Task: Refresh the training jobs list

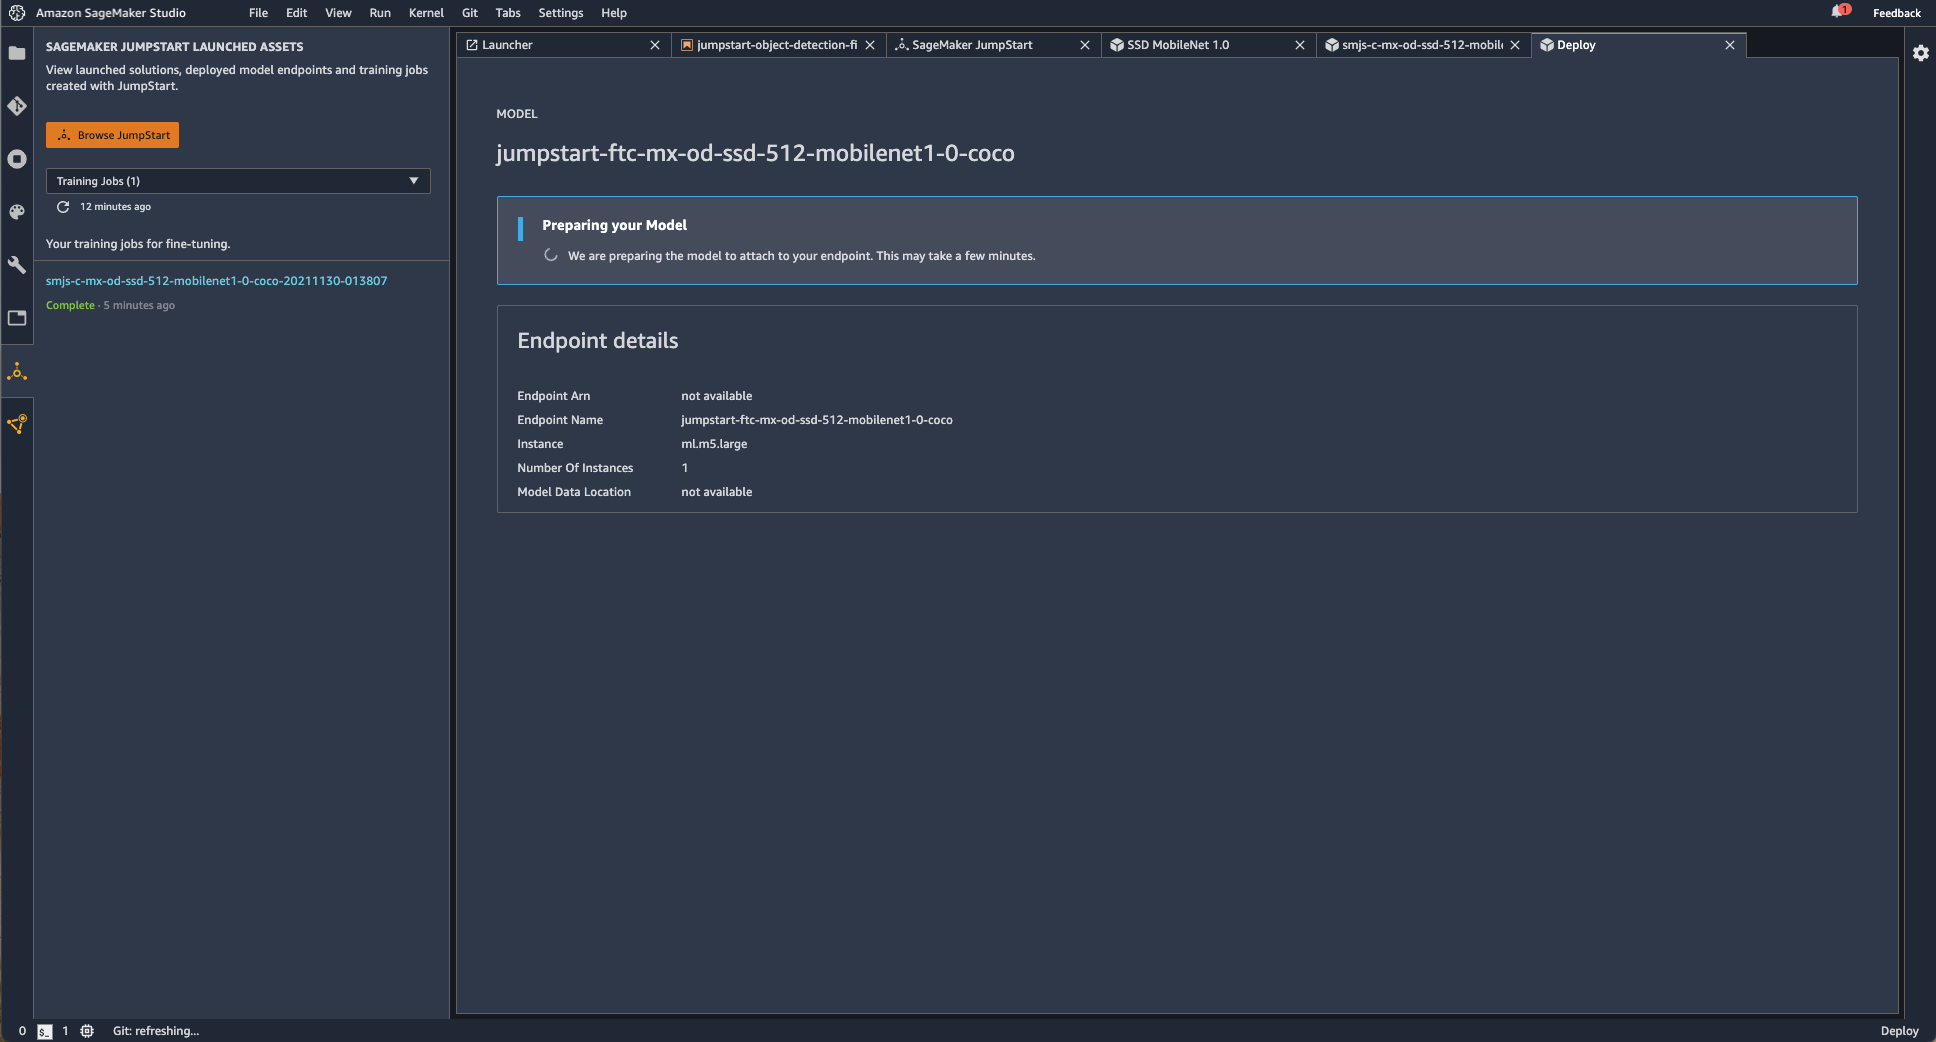Action: coord(63,207)
